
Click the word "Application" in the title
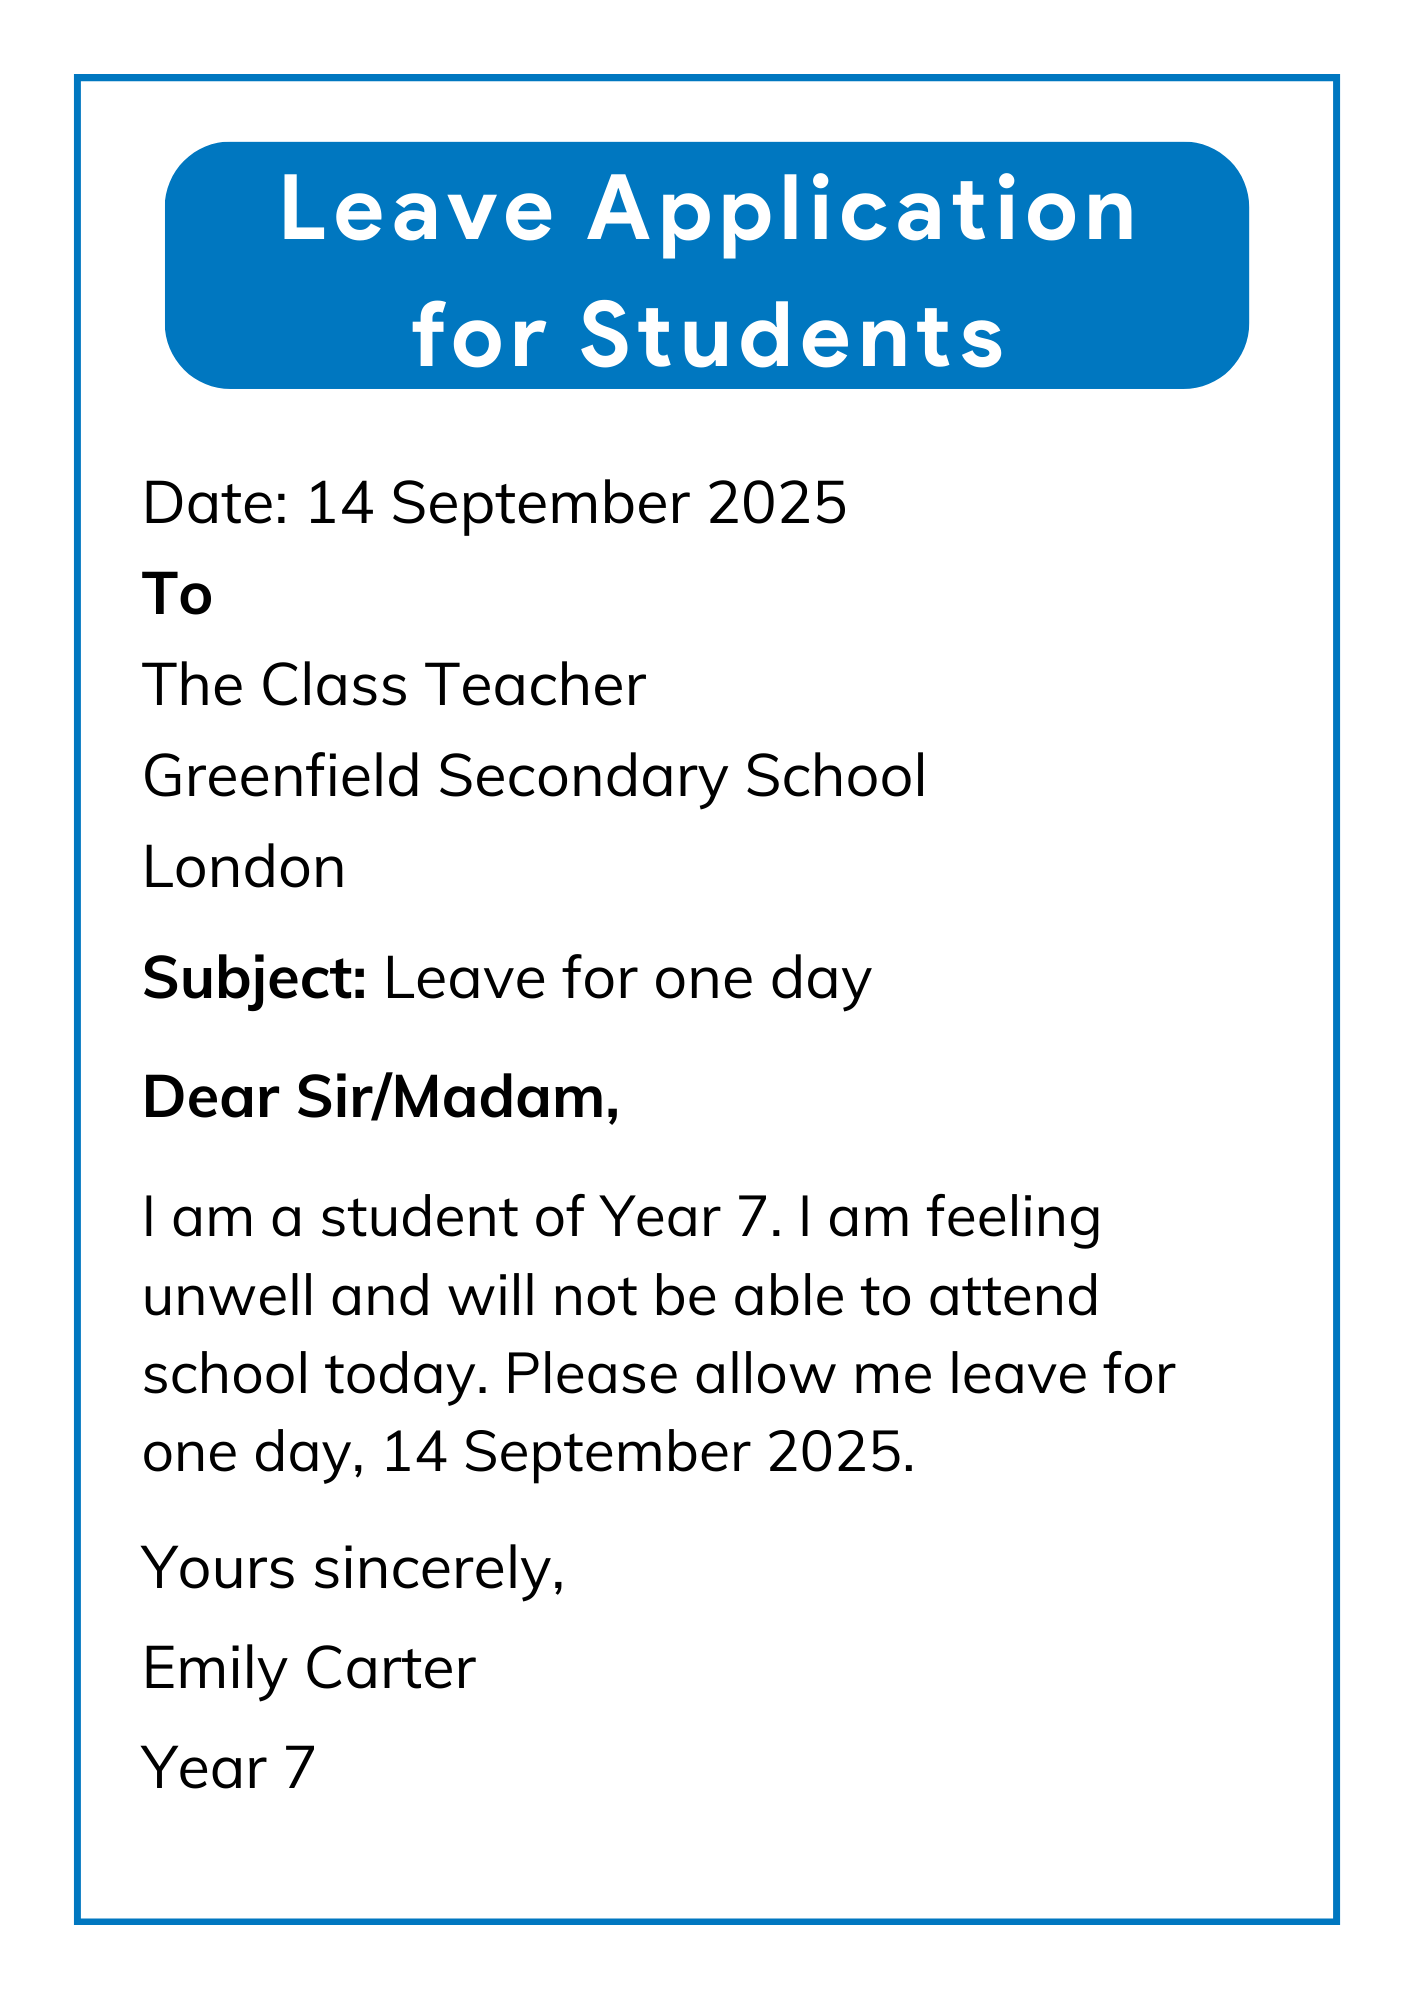click(x=862, y=211)
